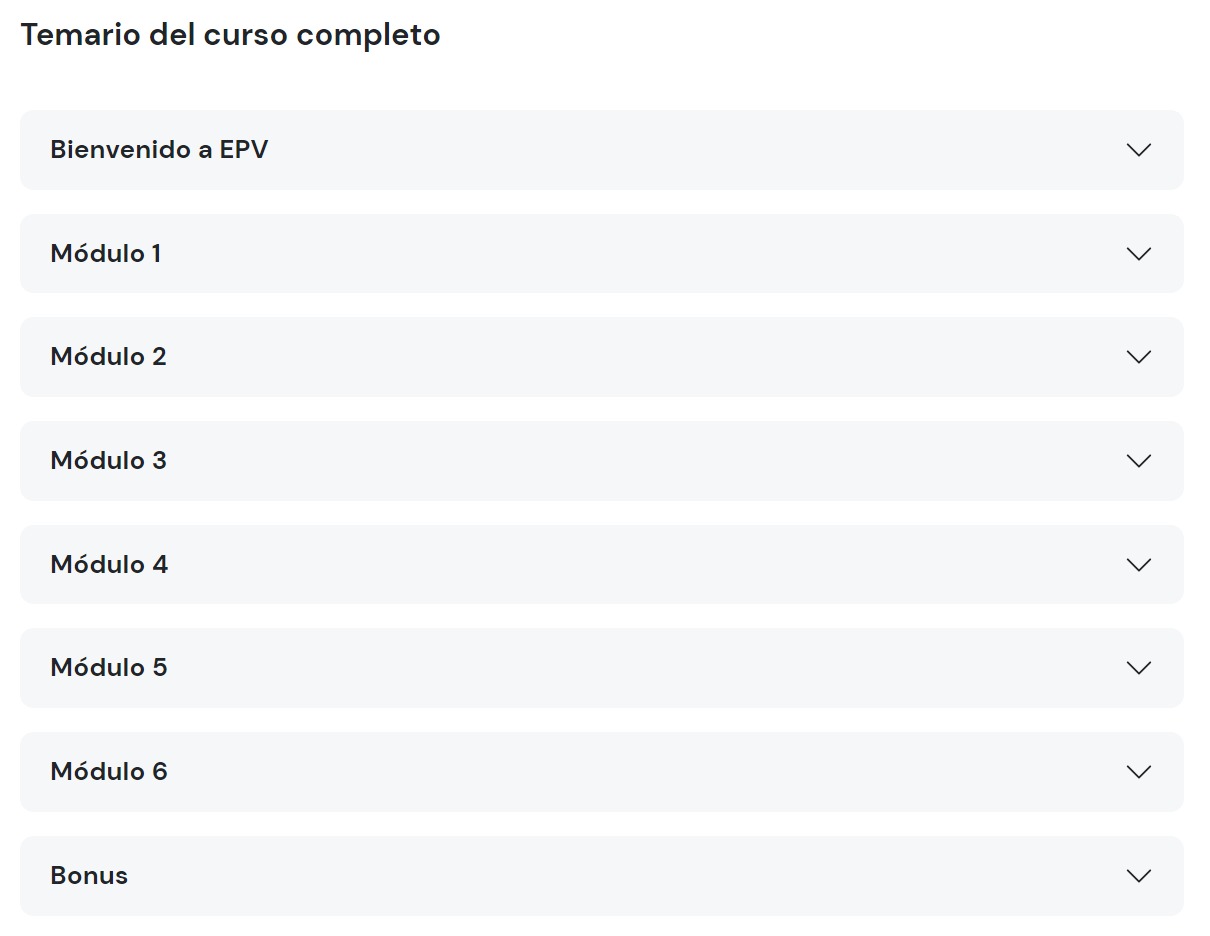This screenshot has height=936, width=1210.
Task: Click the arrow icon on Módulo 4 row
Action: tap(1138, 565)
